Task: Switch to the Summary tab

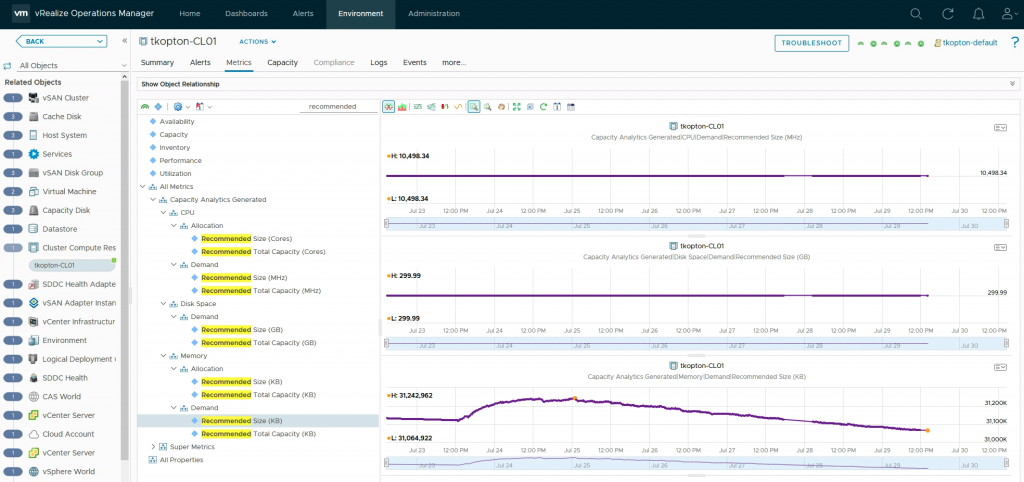Action: 157,63
